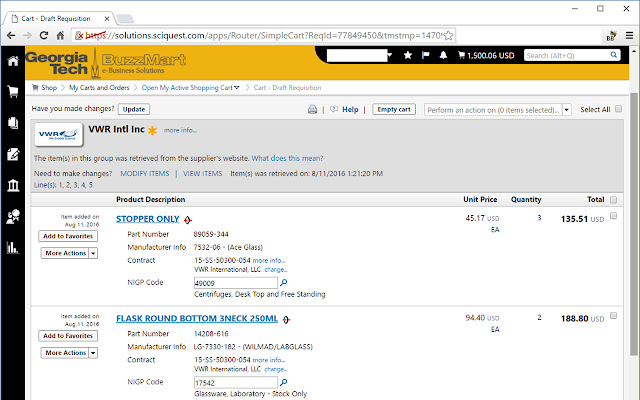Expand More Actions arrow for FLASK item
Screen dimensions: 640x400
coord(93,353)
